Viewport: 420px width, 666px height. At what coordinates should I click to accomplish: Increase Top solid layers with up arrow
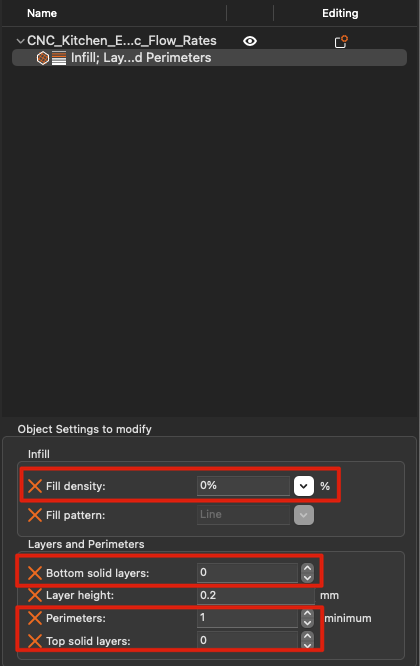click(x=307, y=636)
